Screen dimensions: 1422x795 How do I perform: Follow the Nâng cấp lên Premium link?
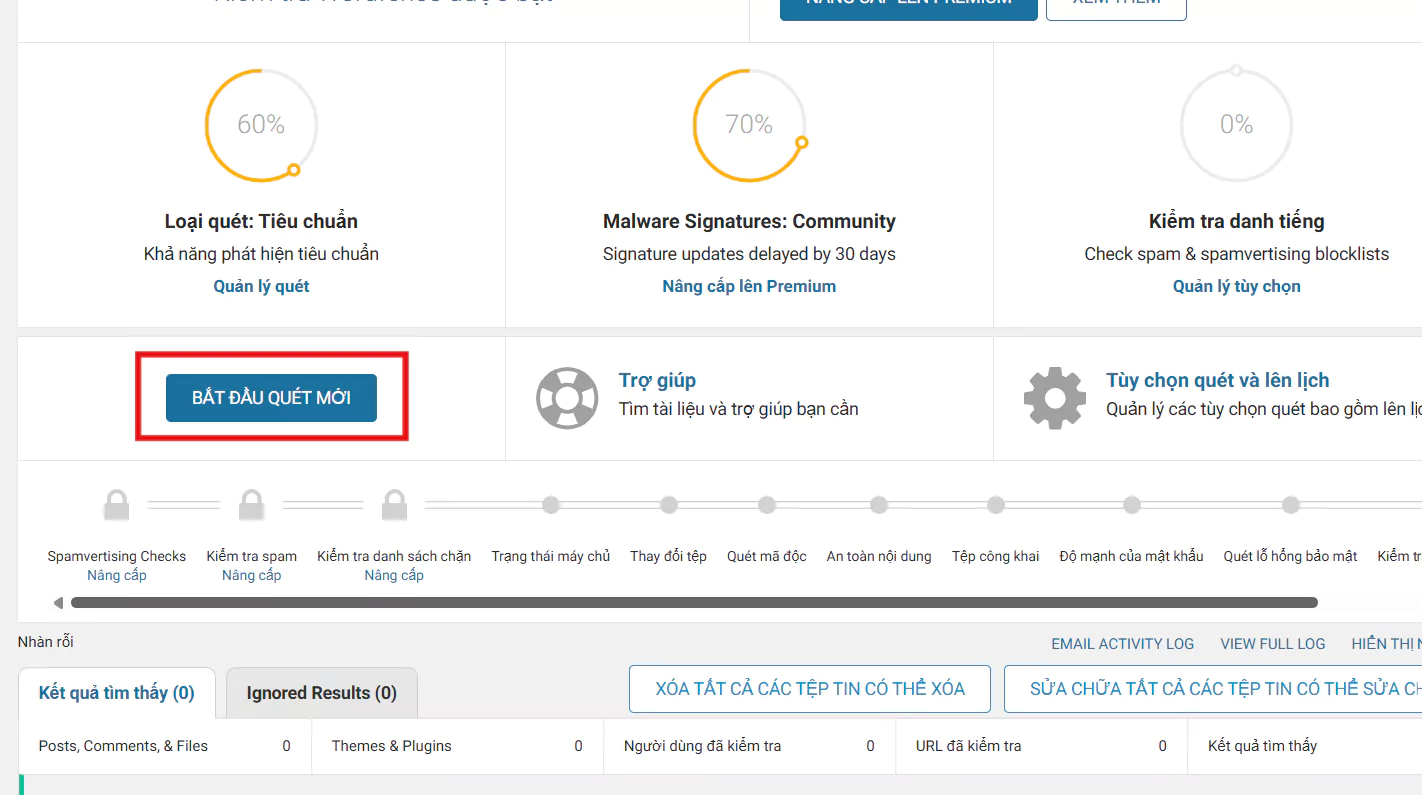click(749, 286)
